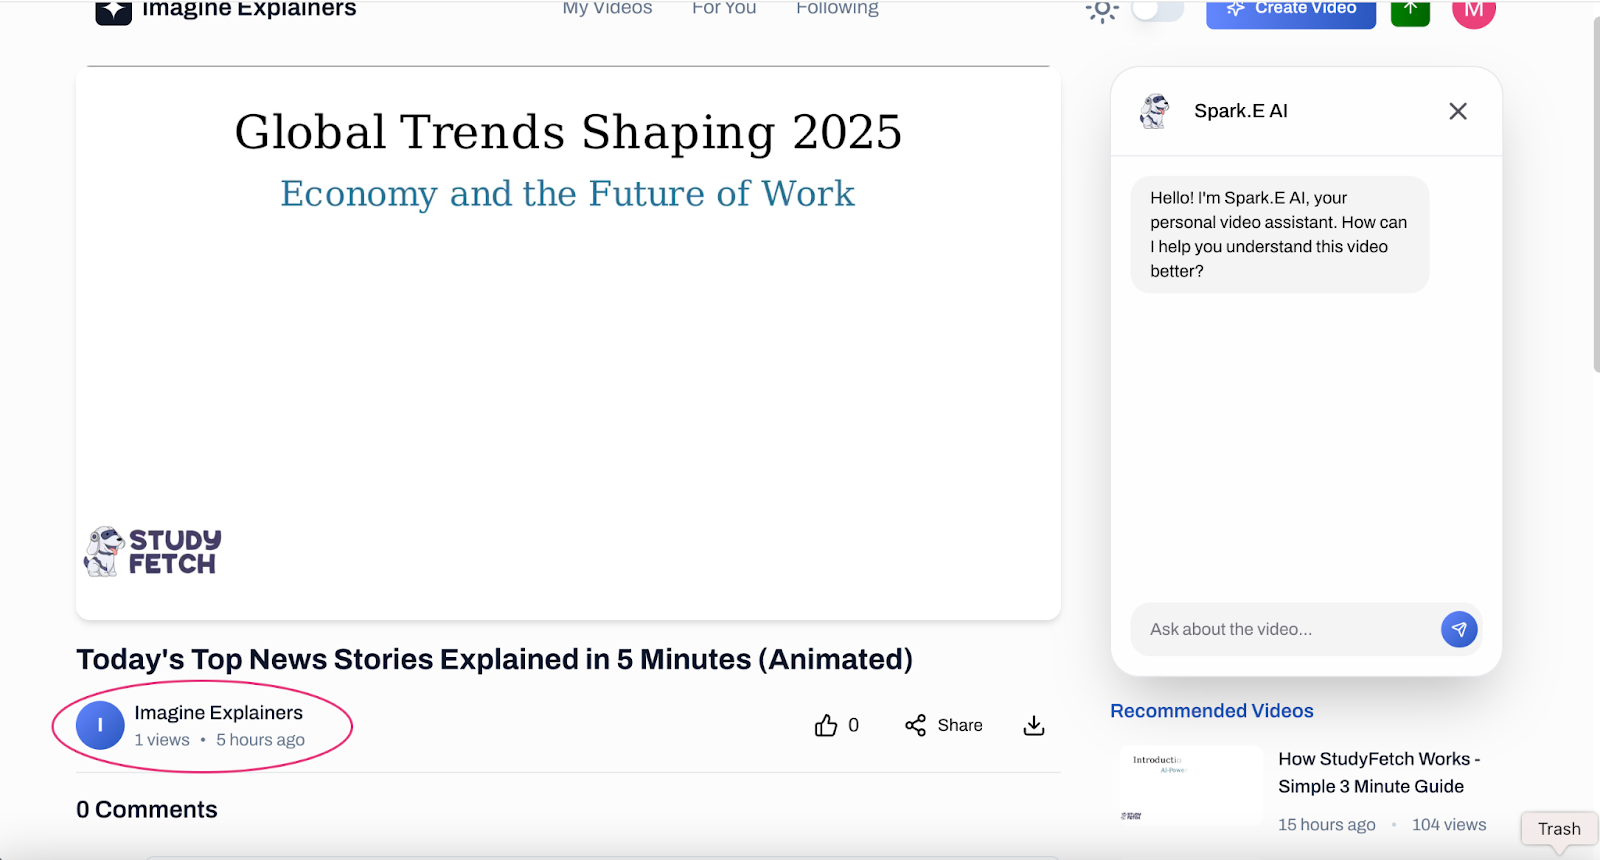
Task: Download the video with download icon
Action: pos(1034,725)
